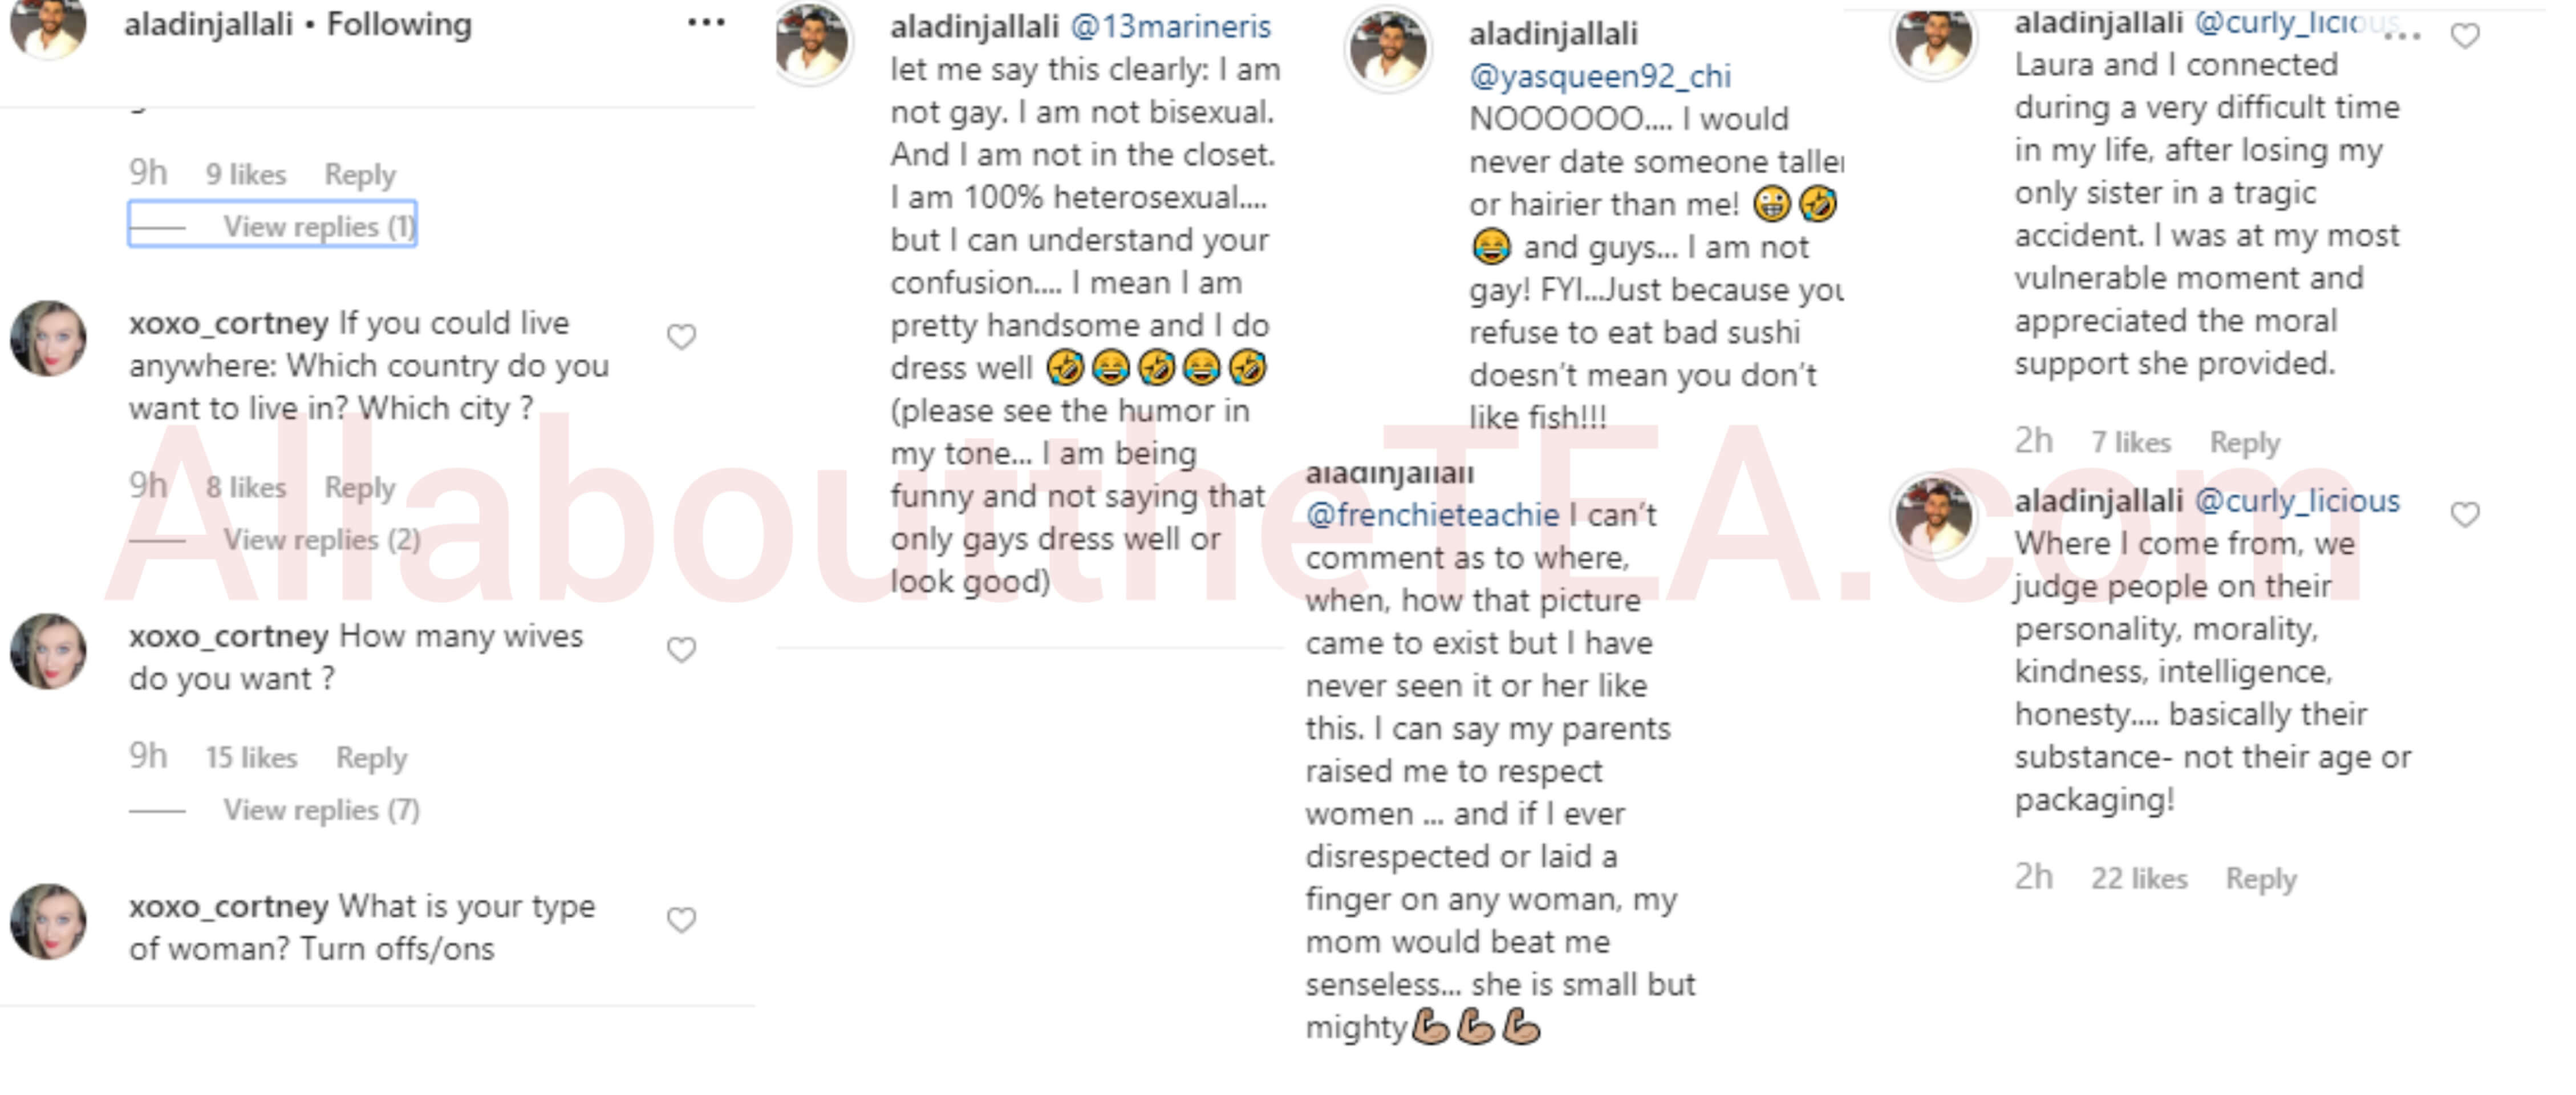Expand View replies (1)
This screenshot has height=1095, width=2576.
[272, 225]
